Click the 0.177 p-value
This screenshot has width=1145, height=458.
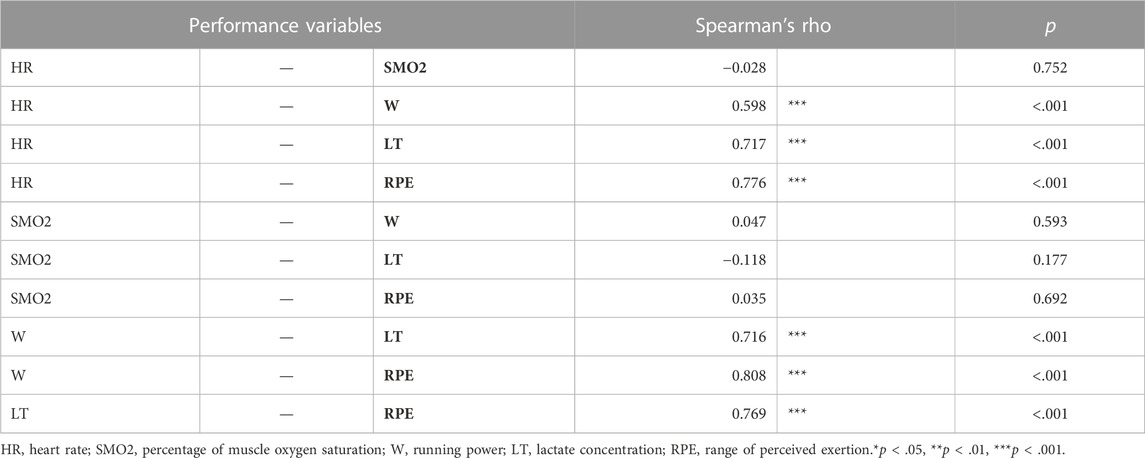pos(1049,260)
